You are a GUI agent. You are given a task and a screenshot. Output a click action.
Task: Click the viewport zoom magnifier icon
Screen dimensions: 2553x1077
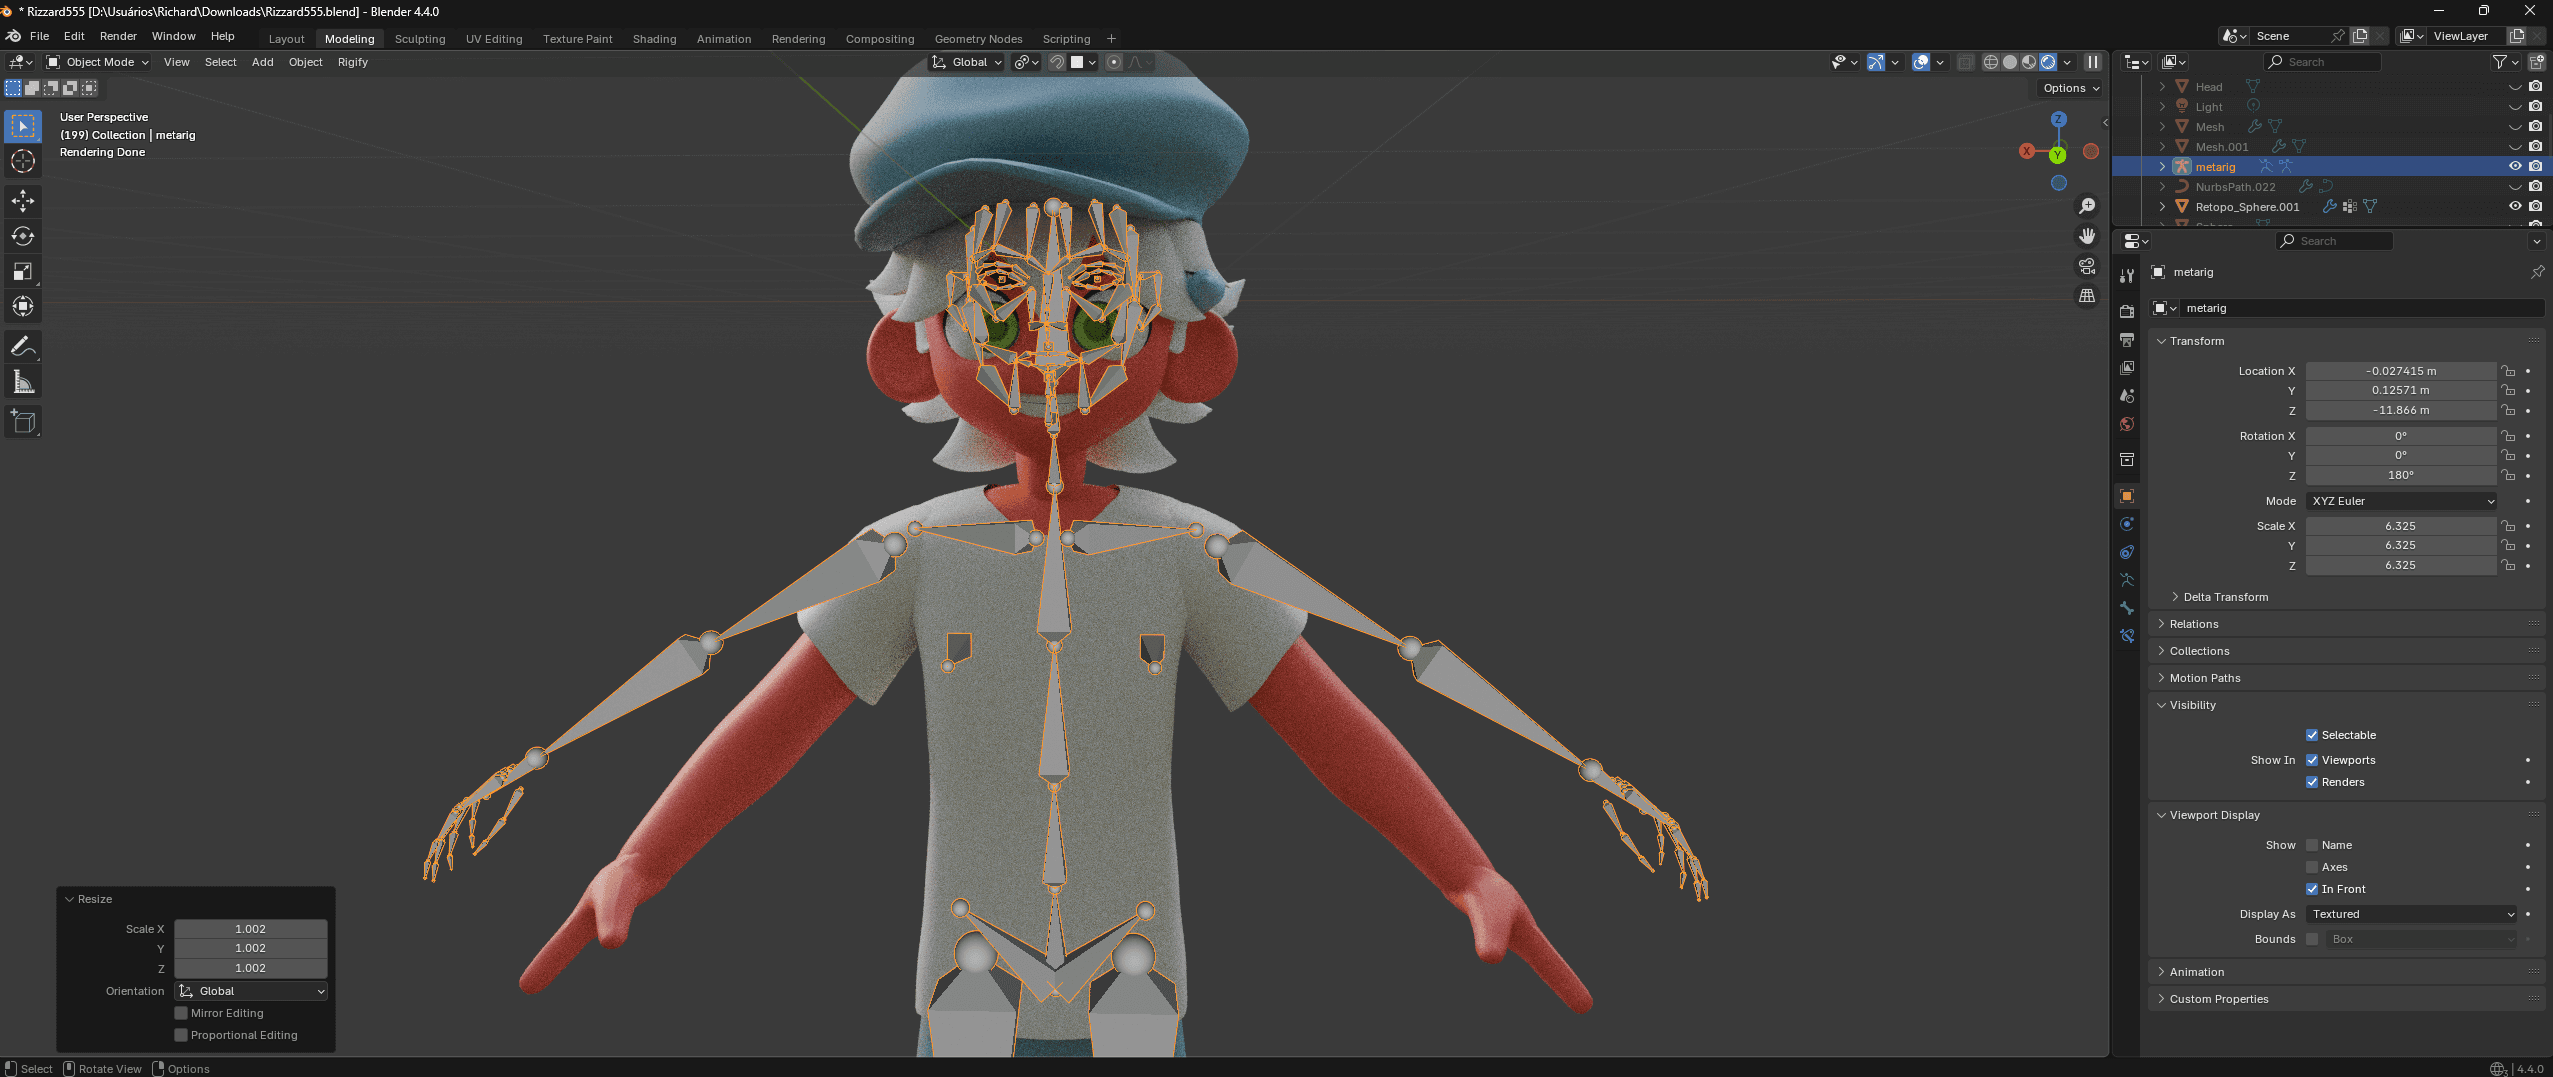click(x=2087, y=206)
